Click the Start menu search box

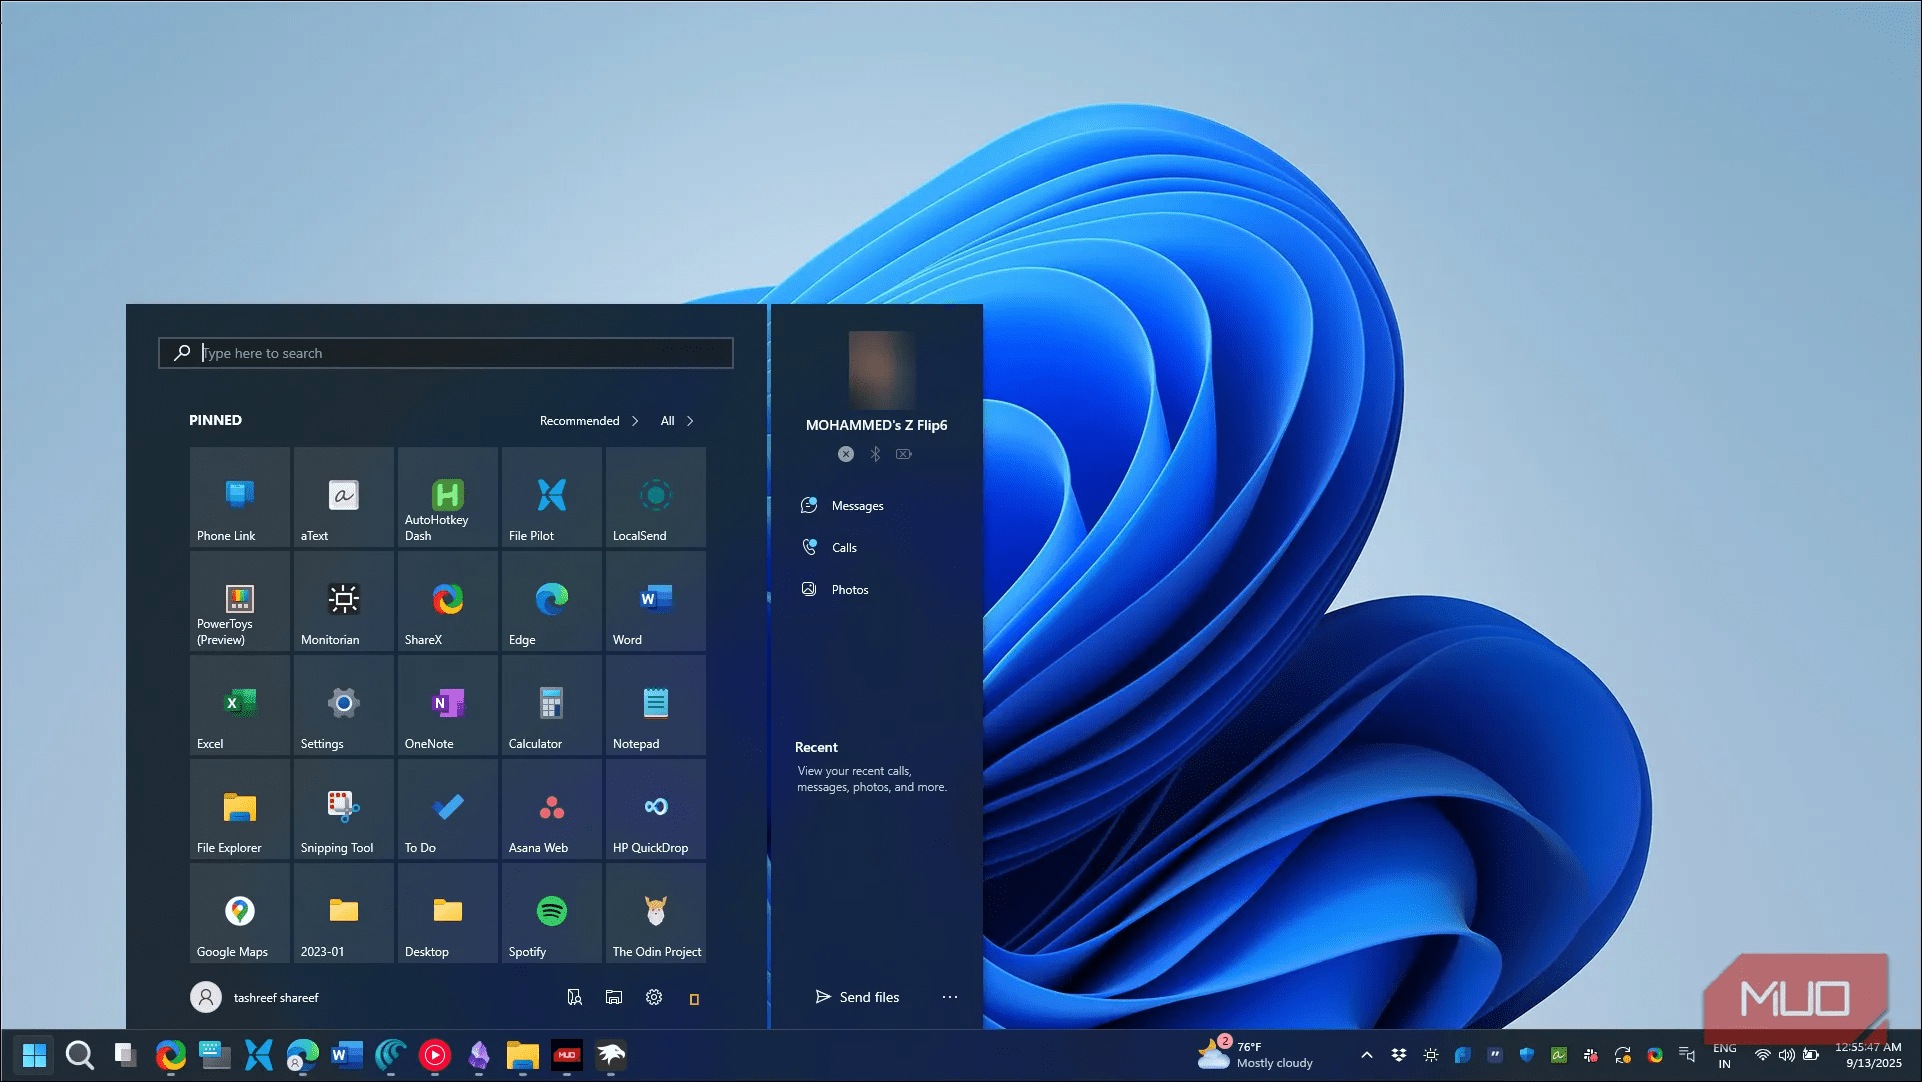pyautogui.click(x=446, y=353)
